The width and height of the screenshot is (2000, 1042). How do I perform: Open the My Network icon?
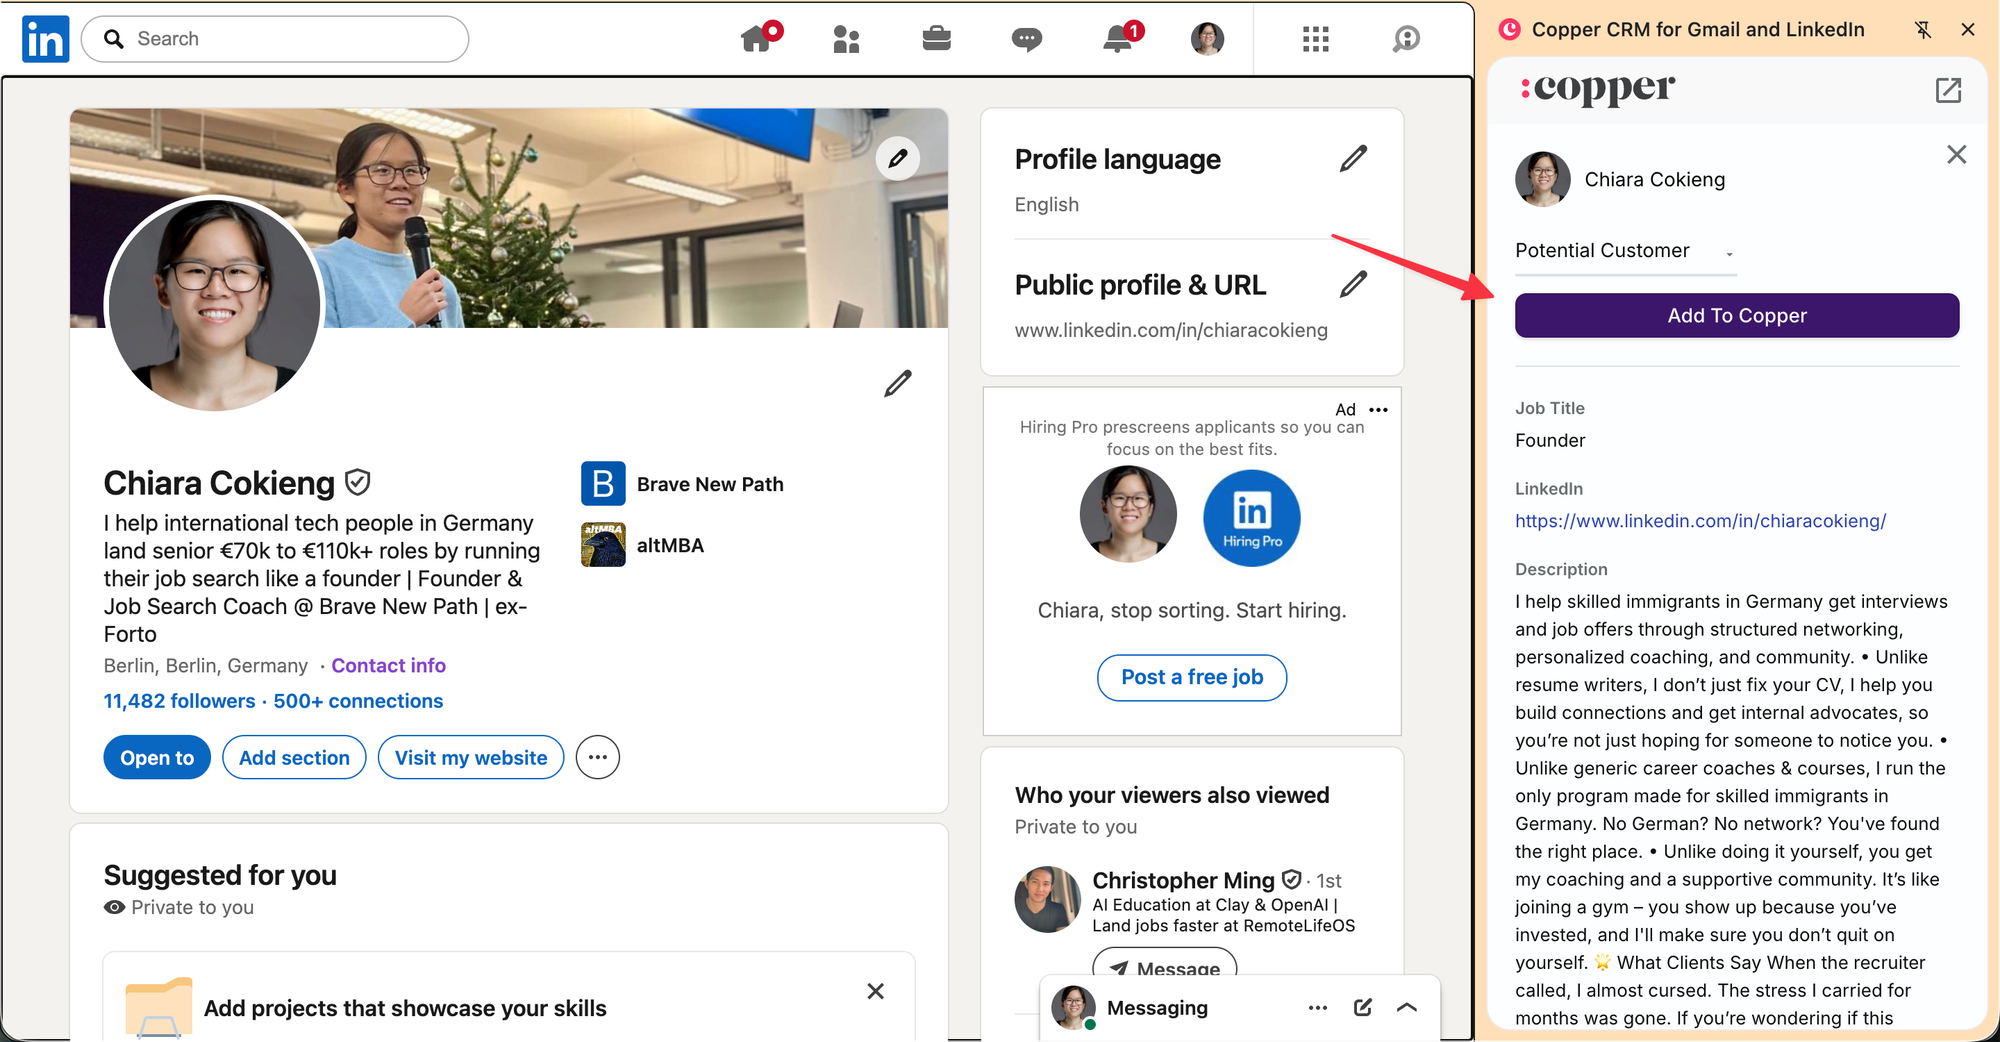[846, 39]
